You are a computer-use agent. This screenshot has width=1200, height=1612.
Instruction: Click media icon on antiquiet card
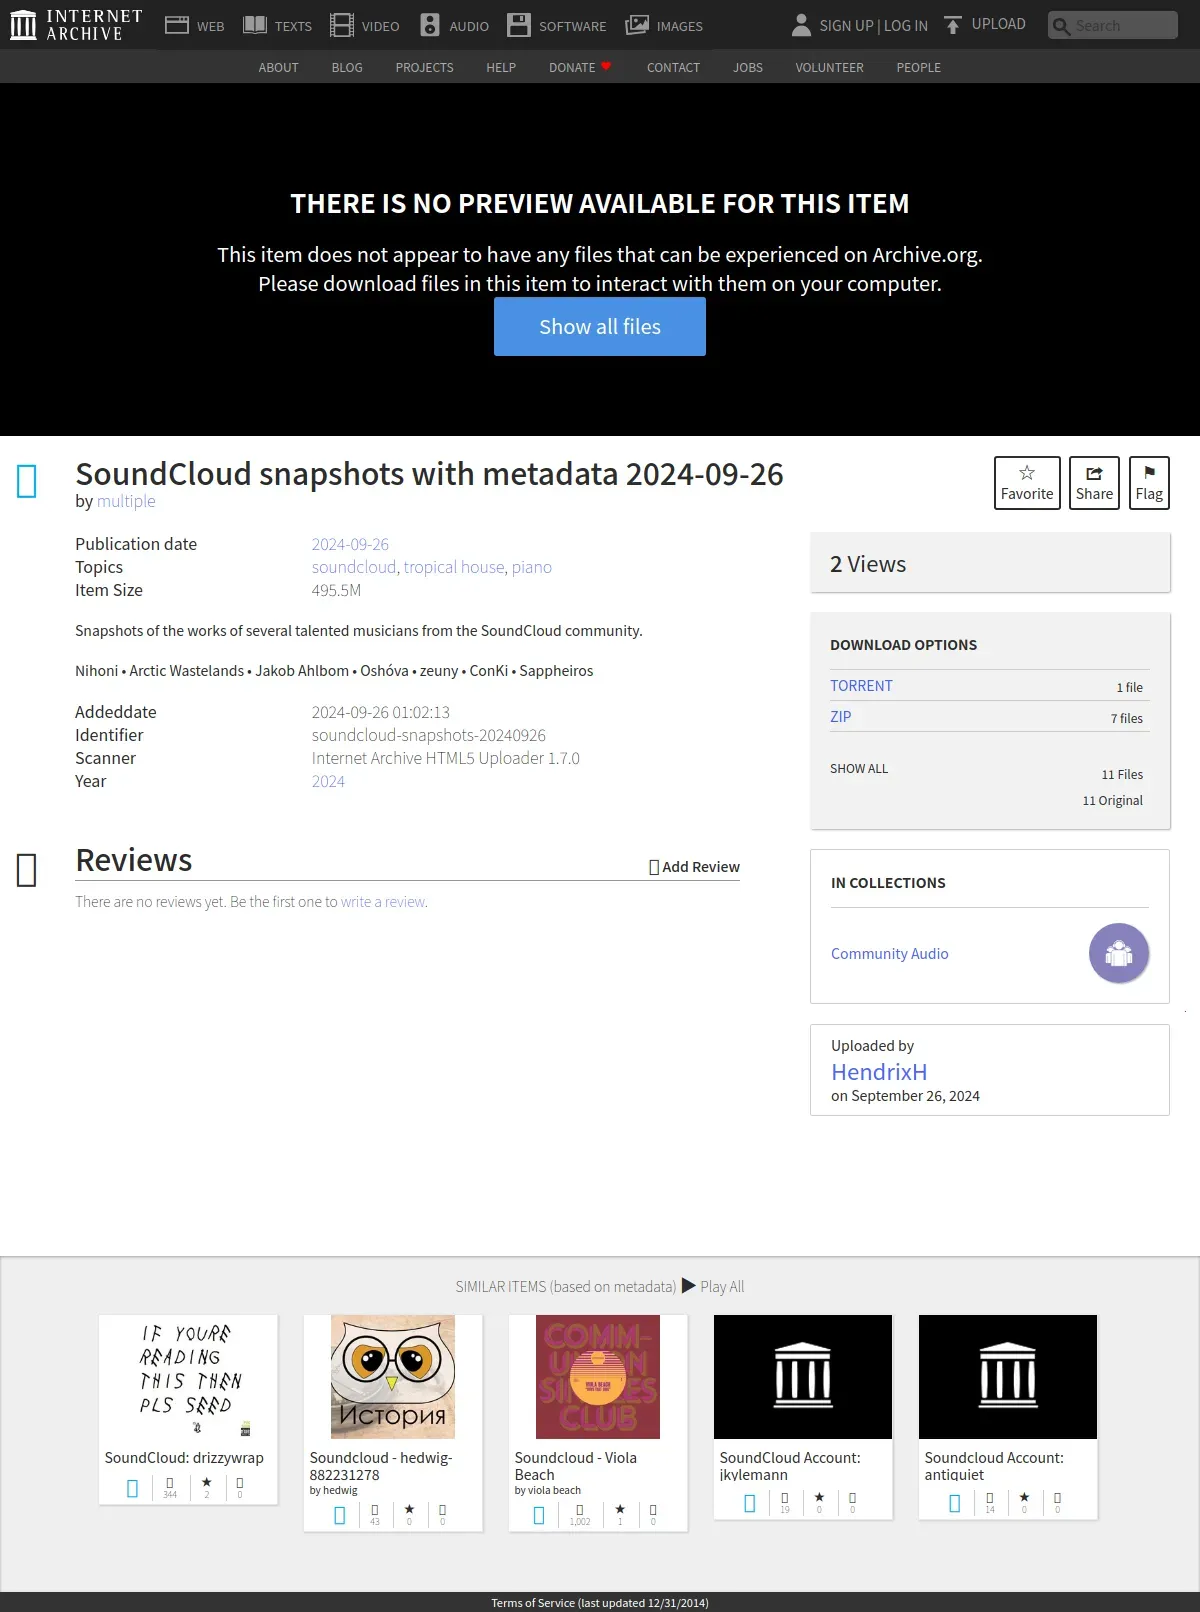click(954, 1503)
